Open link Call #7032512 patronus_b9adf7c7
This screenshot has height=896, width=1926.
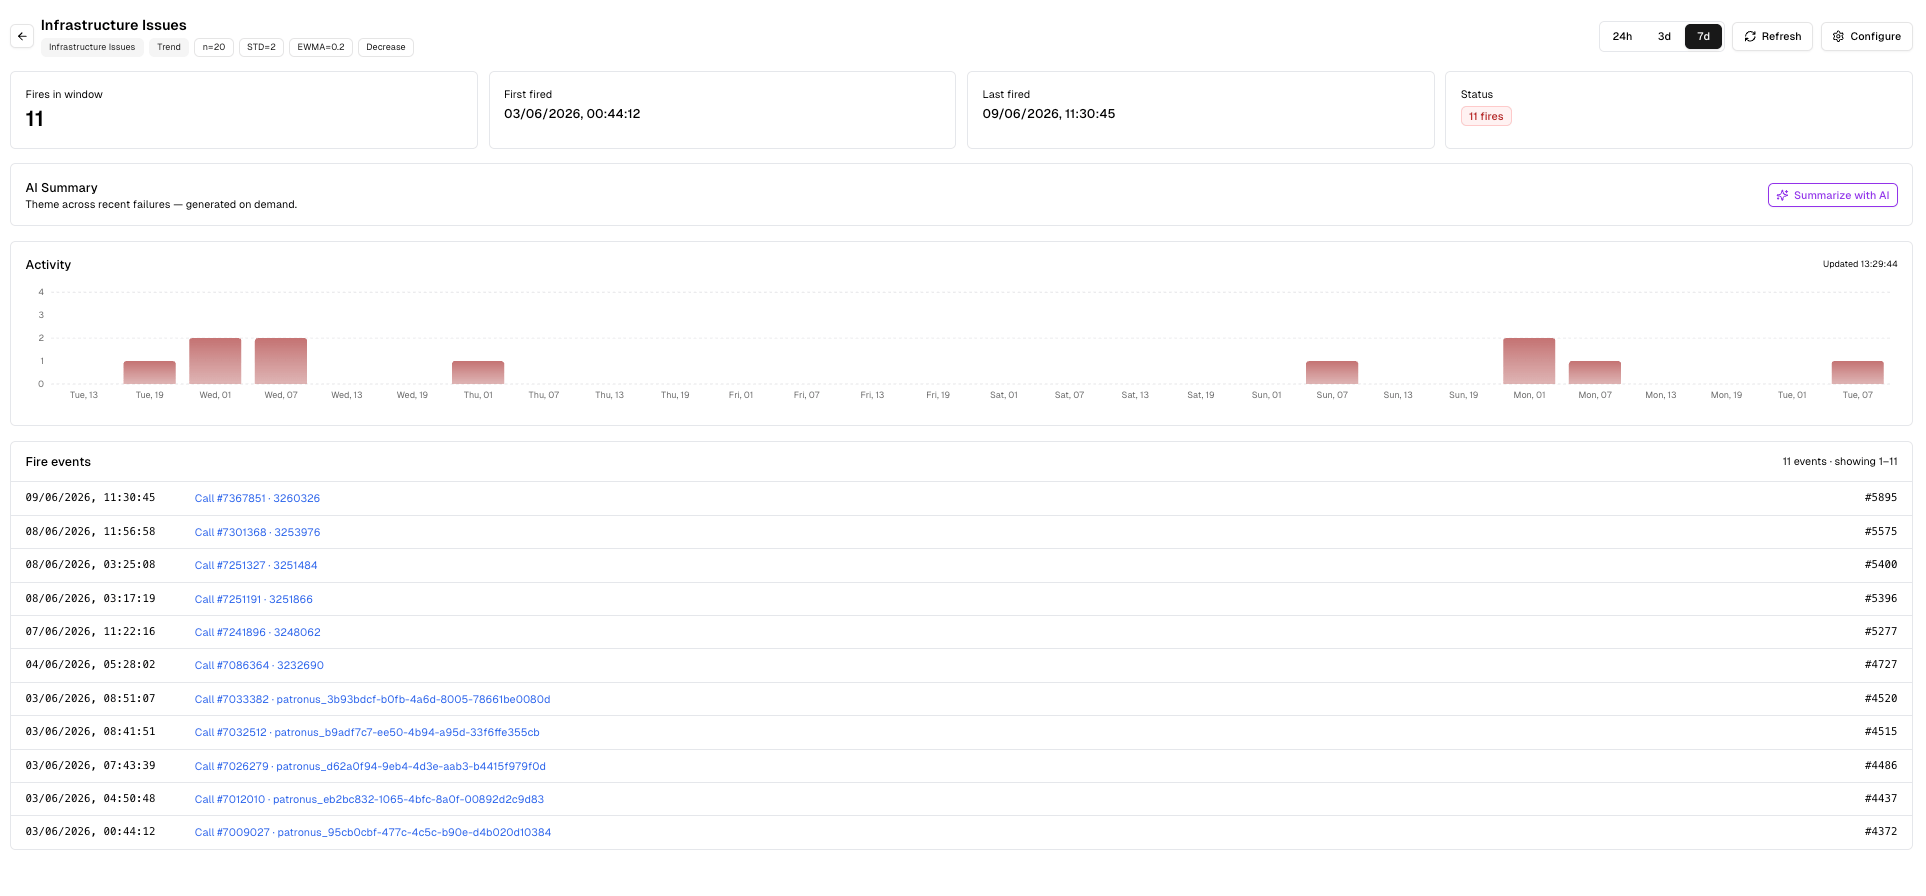[367, 733]
